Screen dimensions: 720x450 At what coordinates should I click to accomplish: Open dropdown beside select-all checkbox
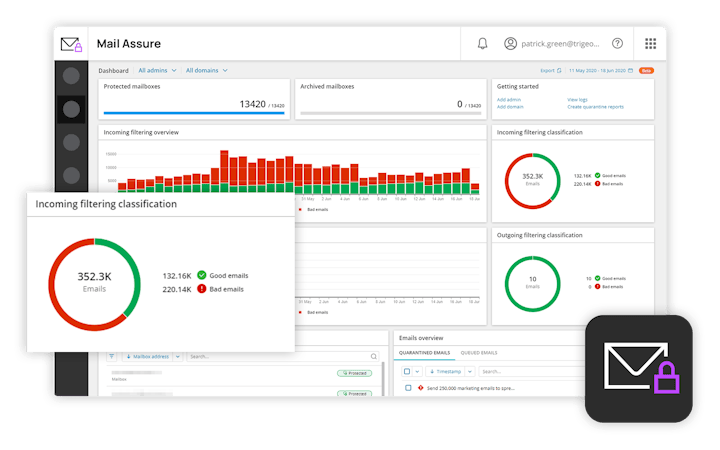click(x=417, y=371)
